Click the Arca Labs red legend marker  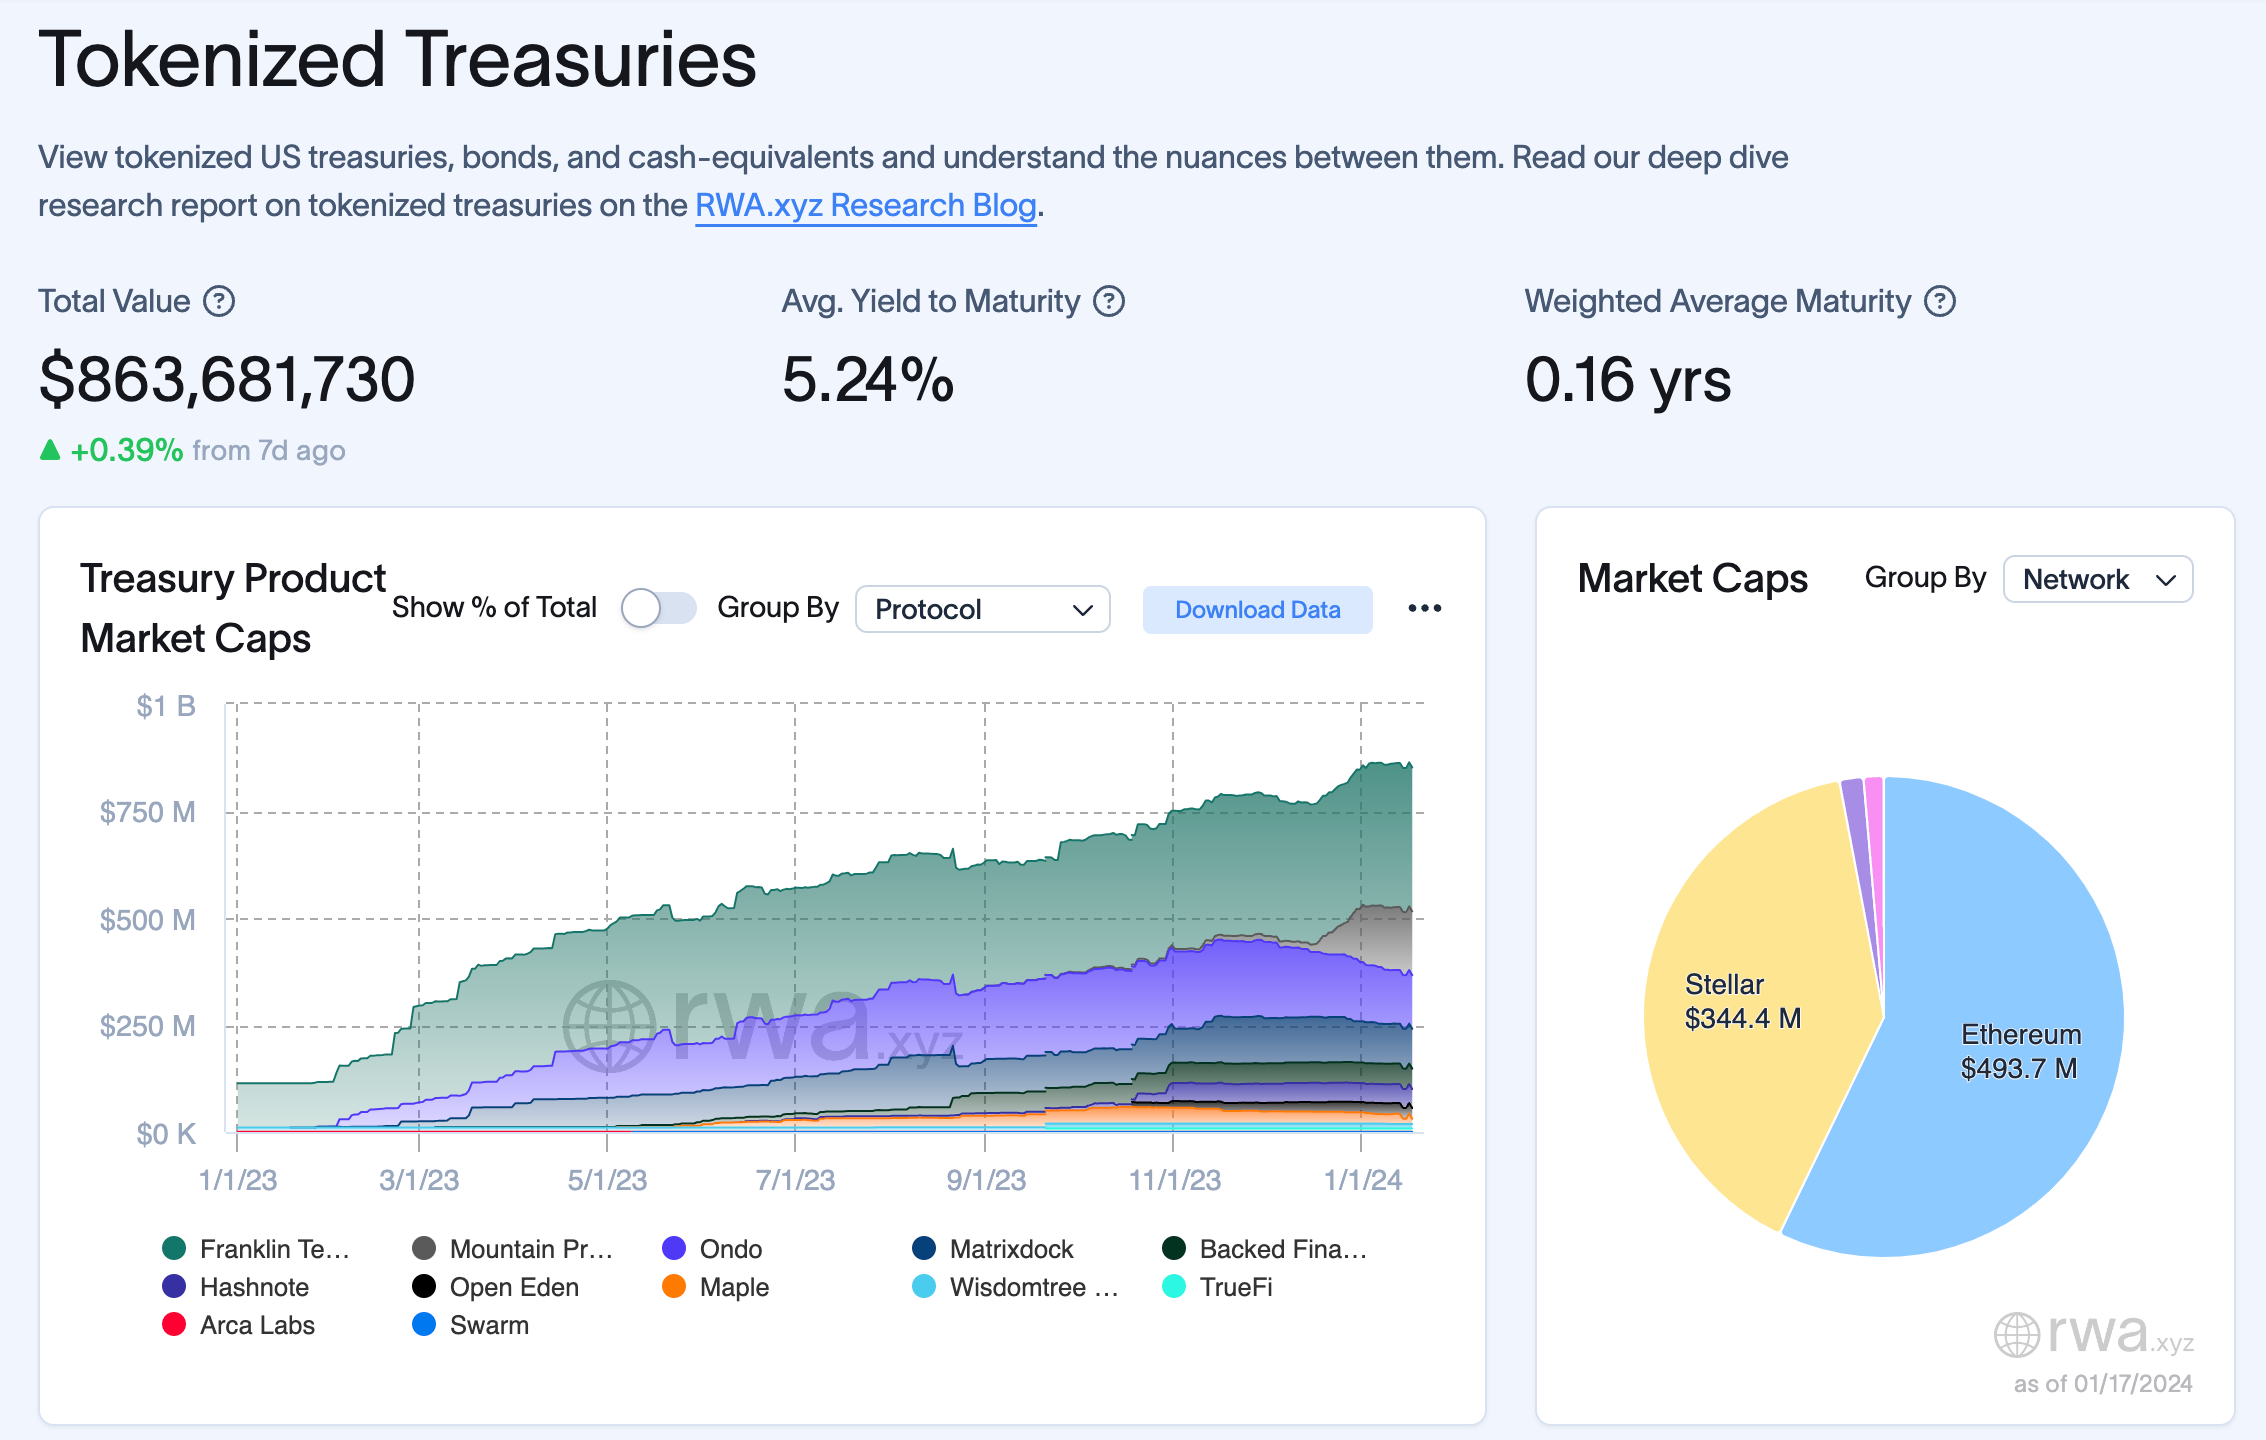point(174,1324)
